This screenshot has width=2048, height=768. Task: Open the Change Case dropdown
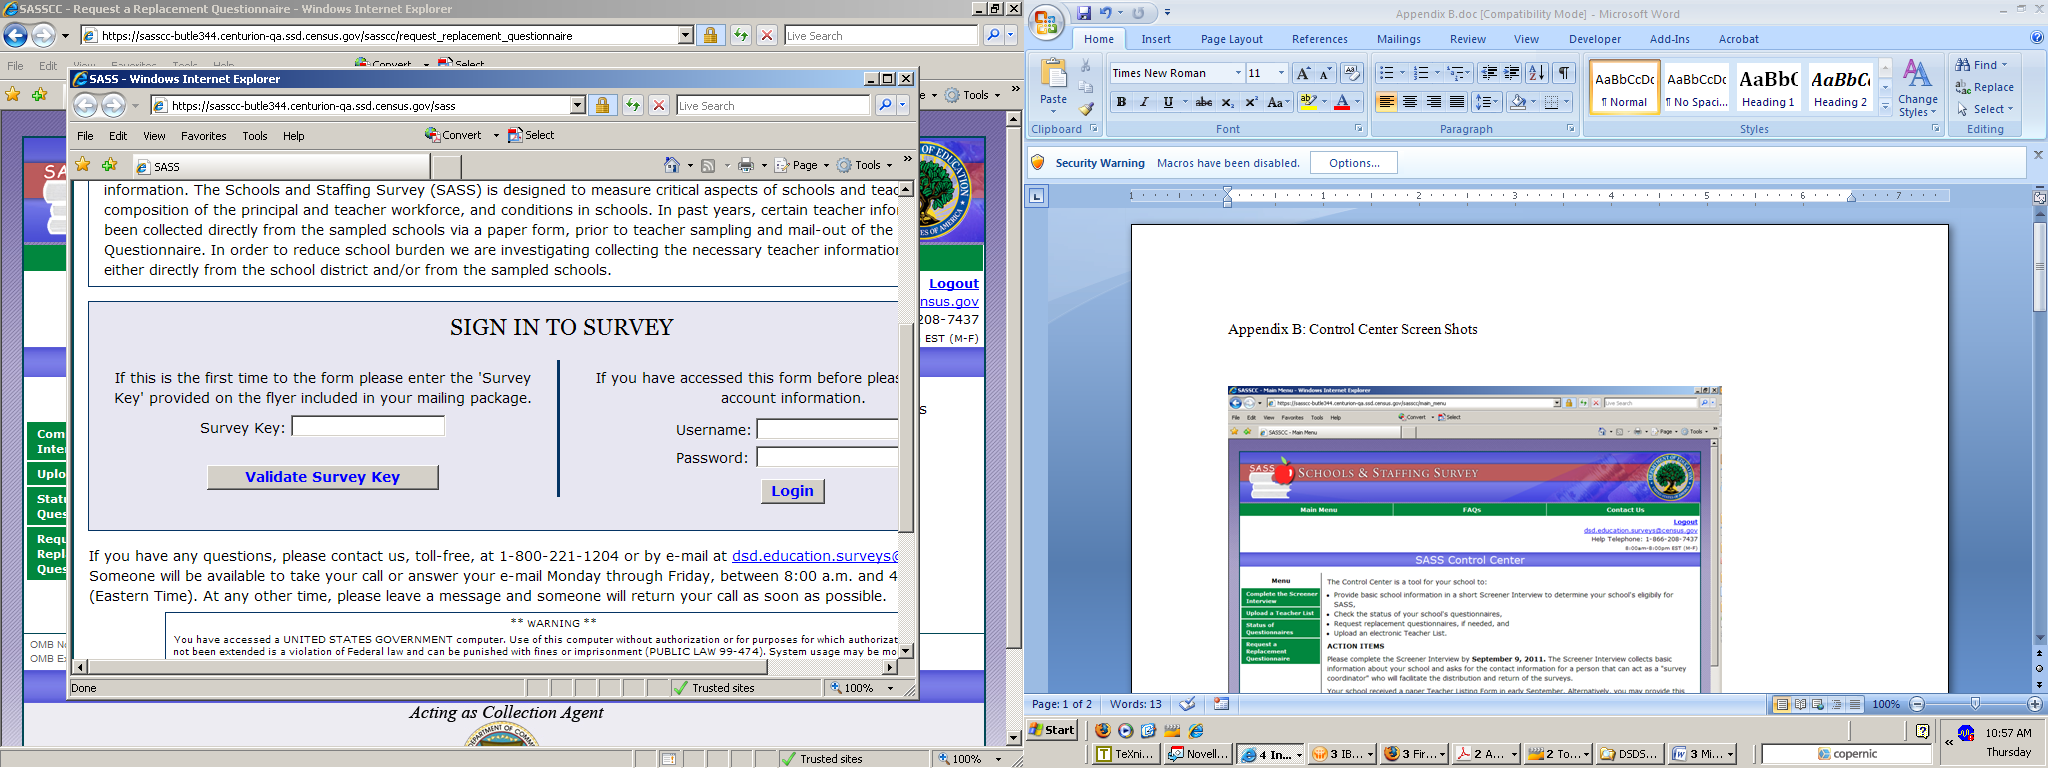(1276, 102)
